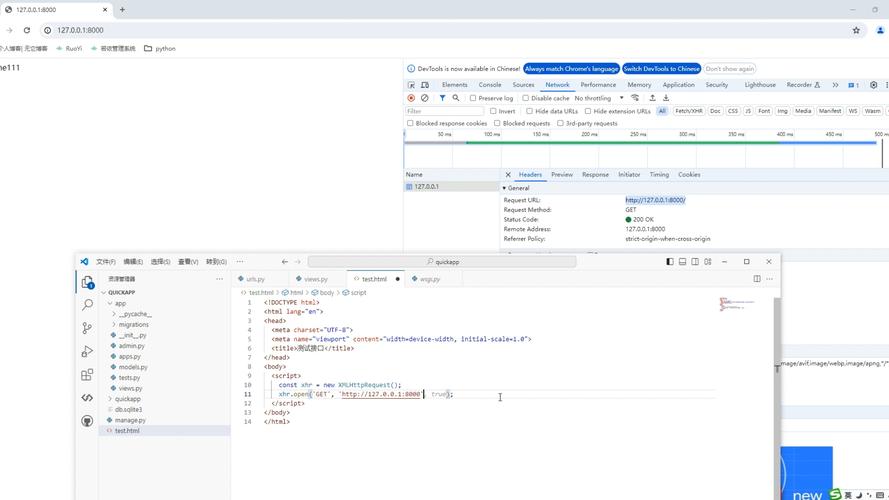Open the VS Code Search view
The image size is (889, 500).
(87, 305)
